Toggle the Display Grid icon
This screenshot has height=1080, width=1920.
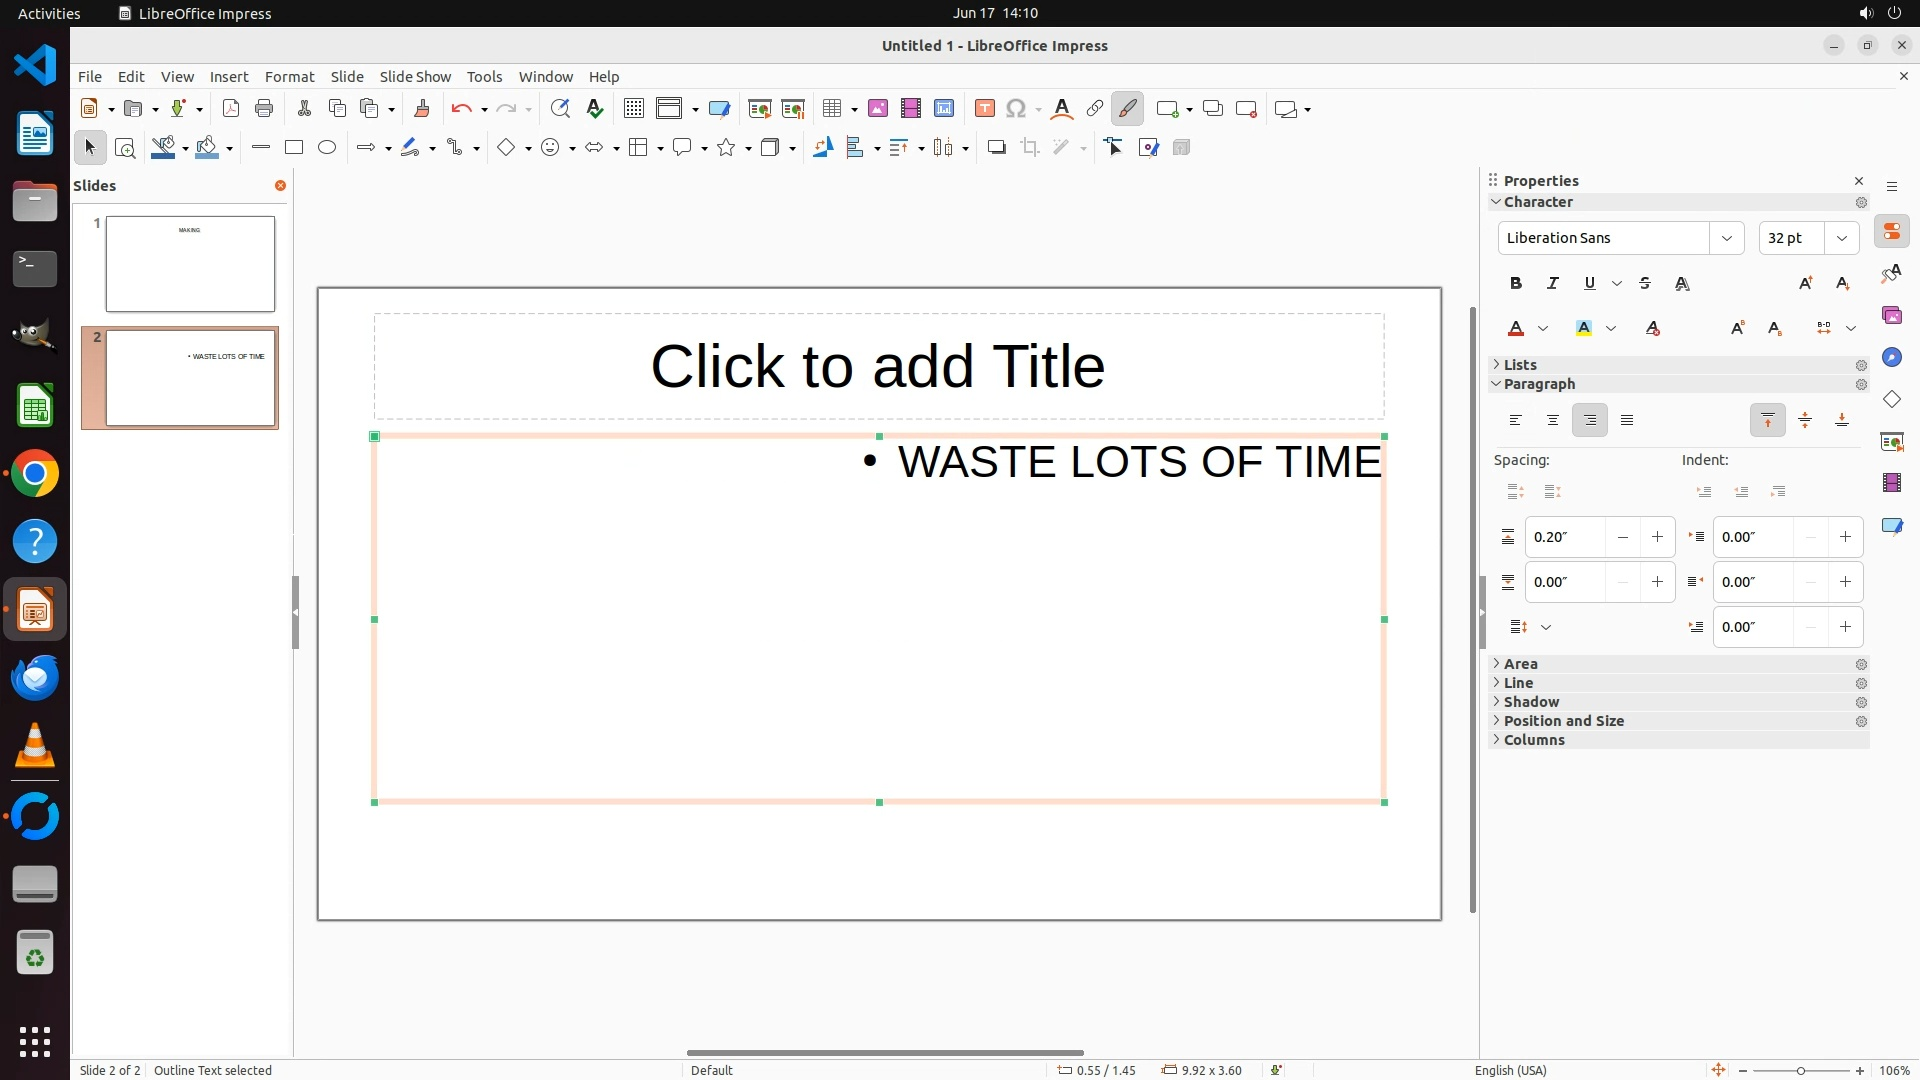coord(634,109)
